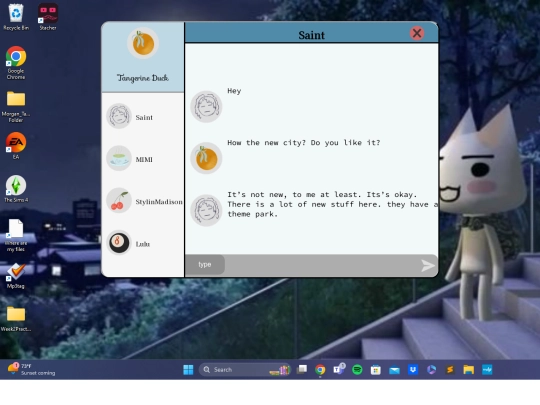The height and width of the screenshot is (405, 540).
Task: Open Microsoft Store from taskbar
Action: pos(376,370)
